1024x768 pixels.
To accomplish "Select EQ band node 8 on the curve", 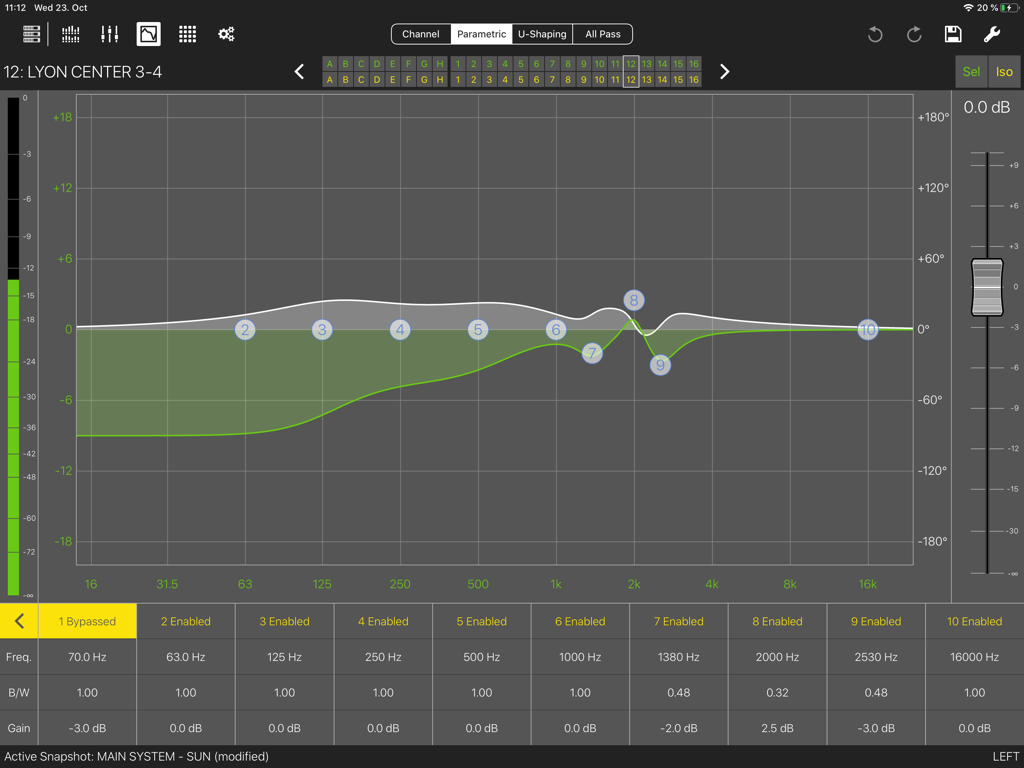I will (x=634, y=299).
